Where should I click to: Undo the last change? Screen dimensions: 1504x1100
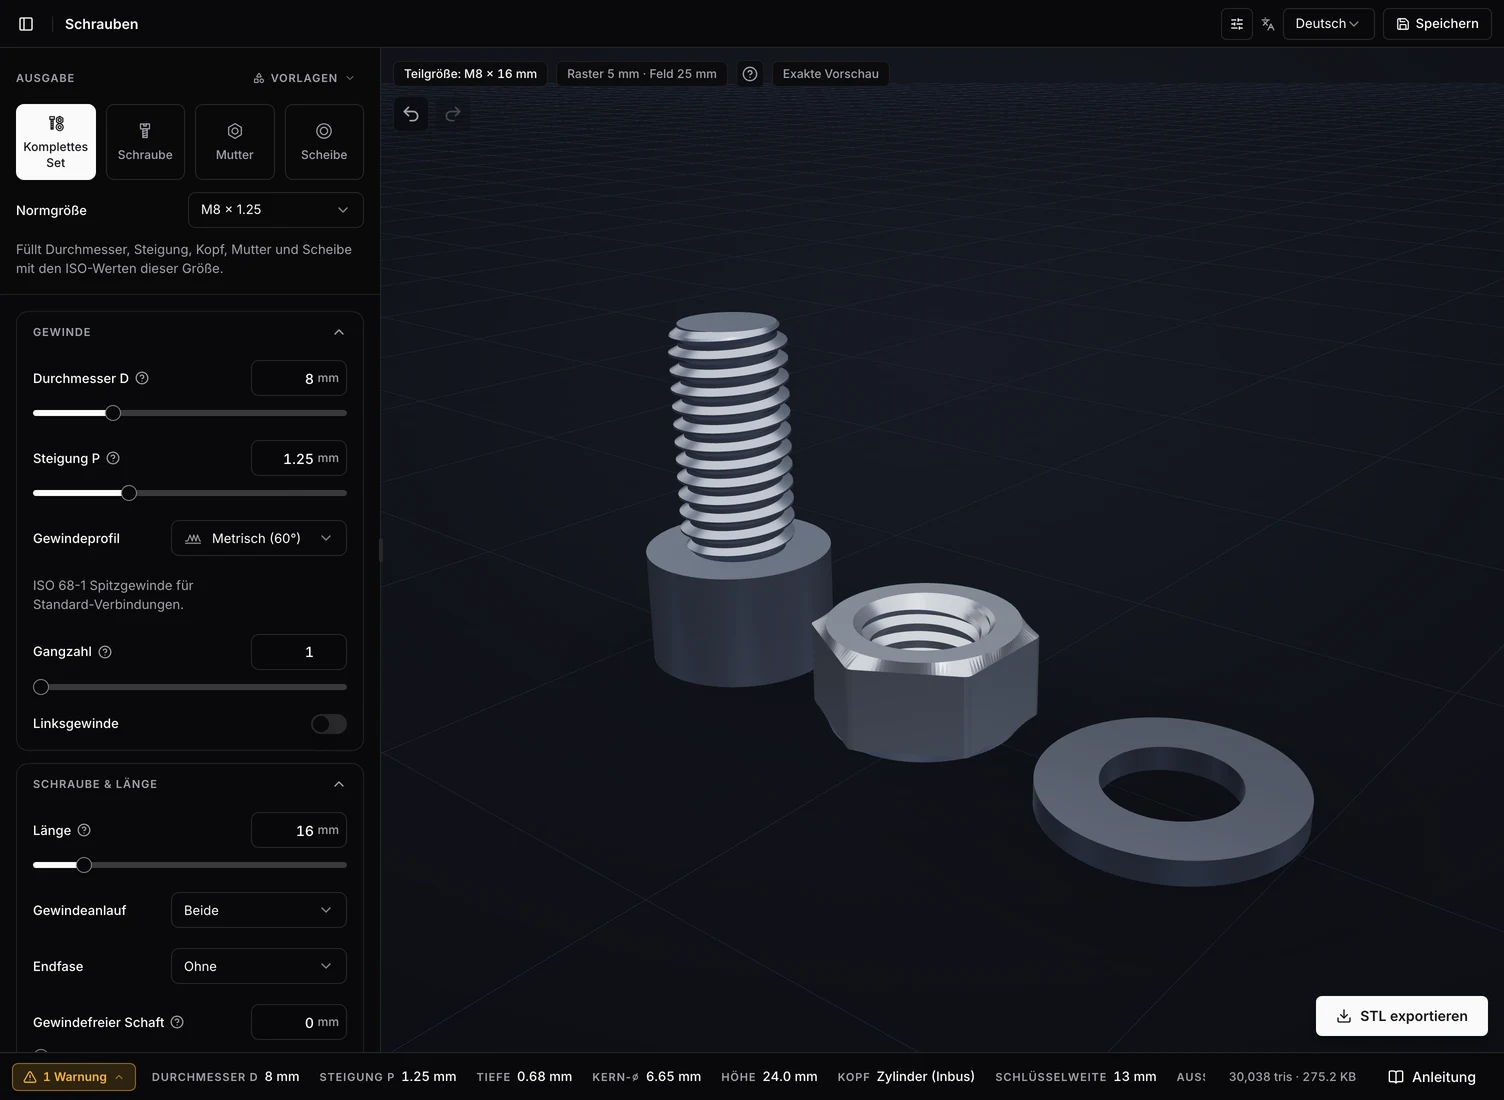coord(411,114)
